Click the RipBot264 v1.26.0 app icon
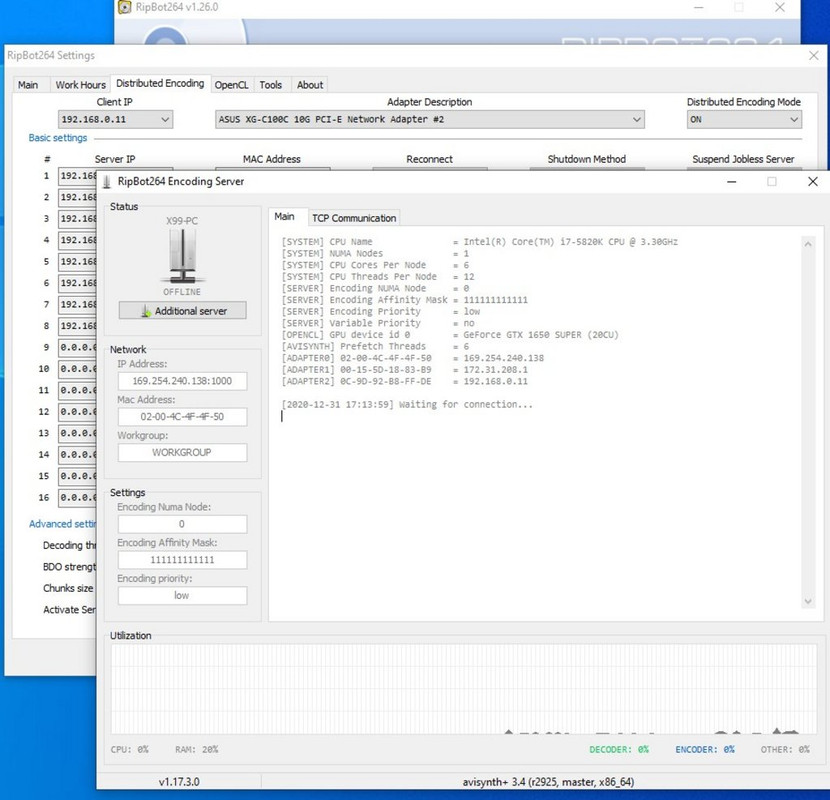 coord(124,7)
